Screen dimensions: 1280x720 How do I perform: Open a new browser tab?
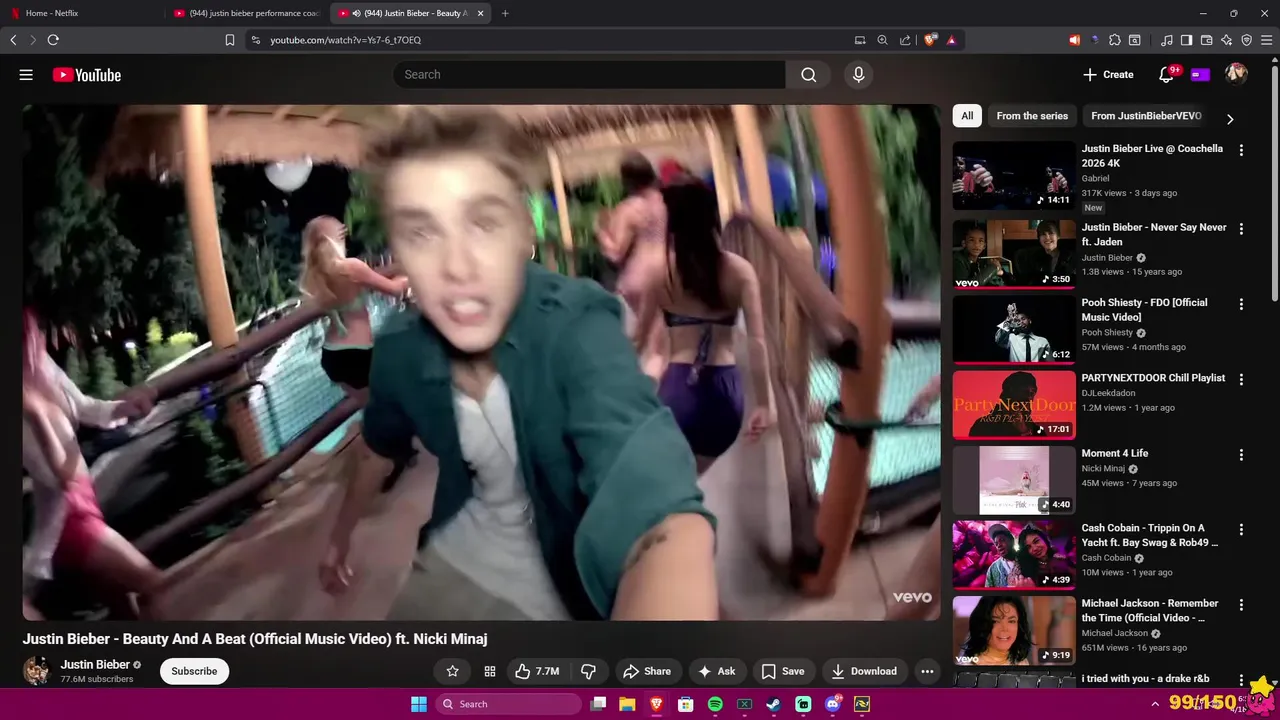click(x=505, y=13)
